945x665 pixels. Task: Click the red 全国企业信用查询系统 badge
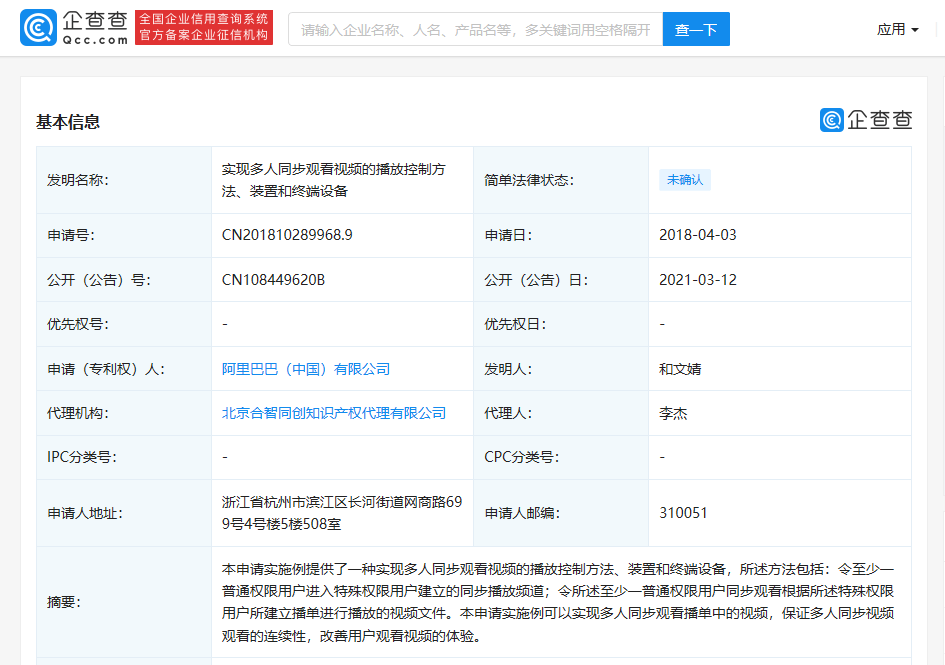(x=204, y=28)
